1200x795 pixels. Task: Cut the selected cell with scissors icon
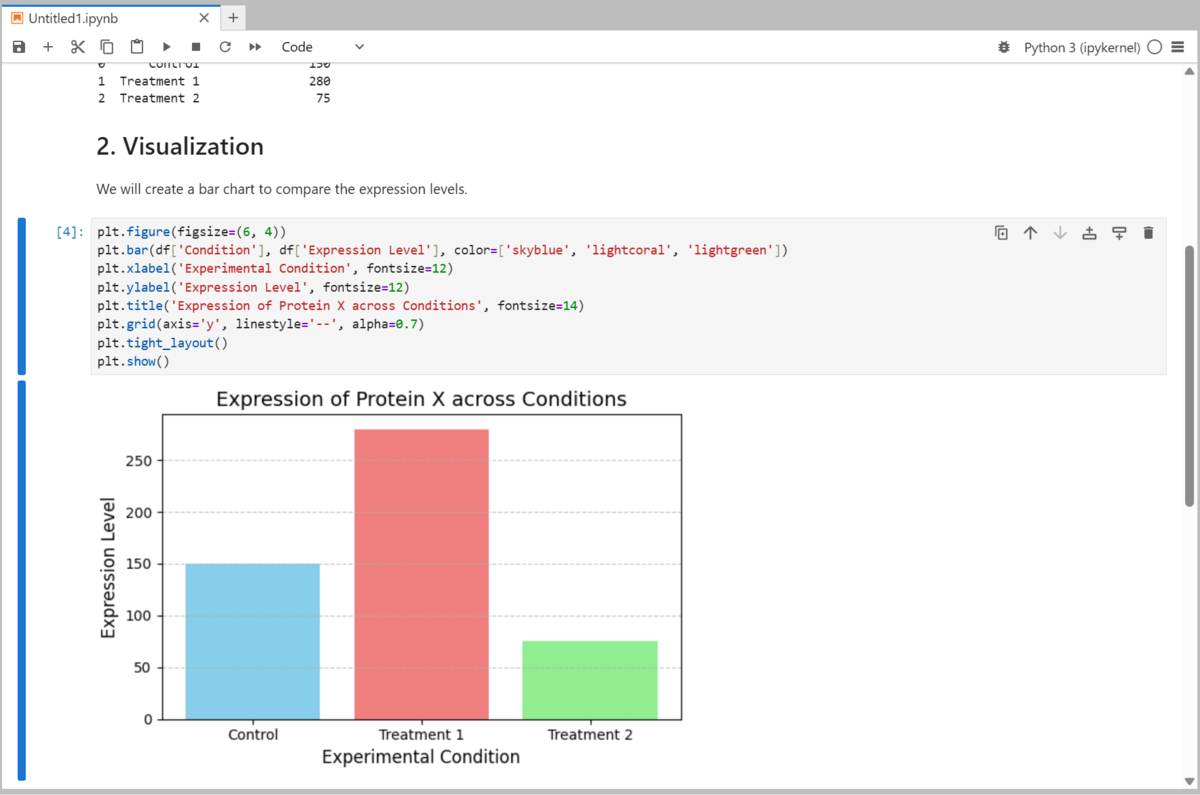click(77, 46)
